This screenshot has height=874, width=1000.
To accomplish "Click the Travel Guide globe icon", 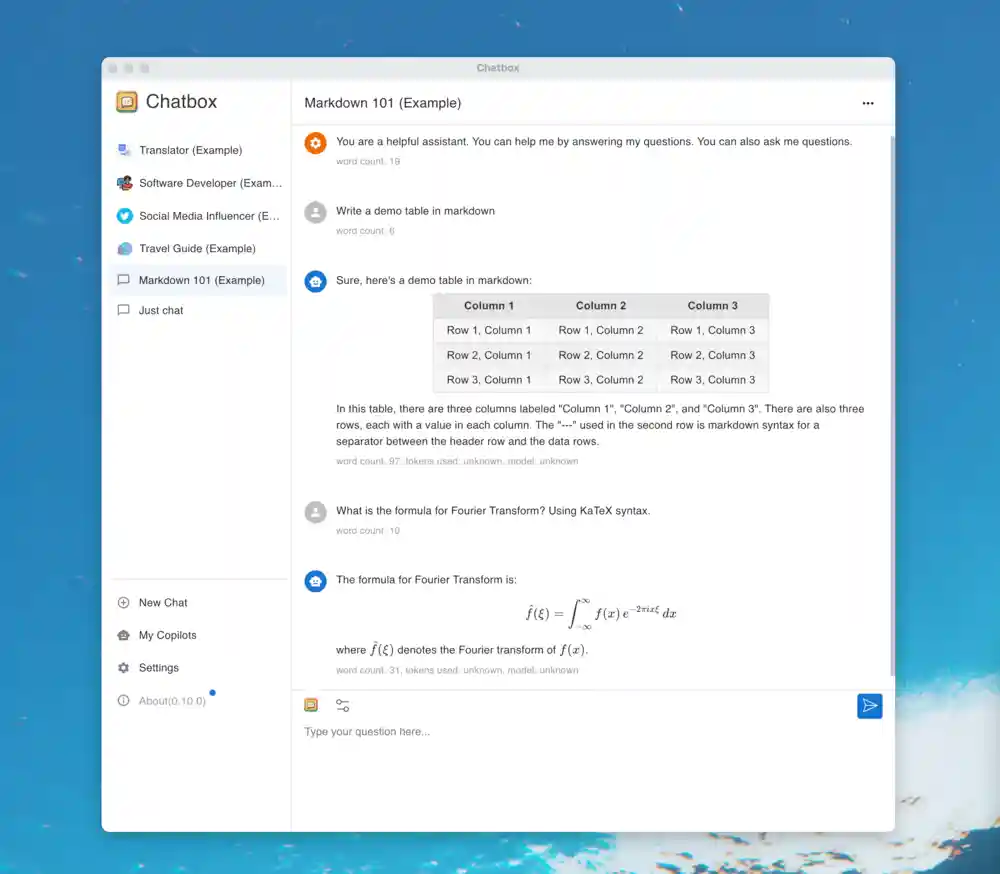I will coord(124,248).
